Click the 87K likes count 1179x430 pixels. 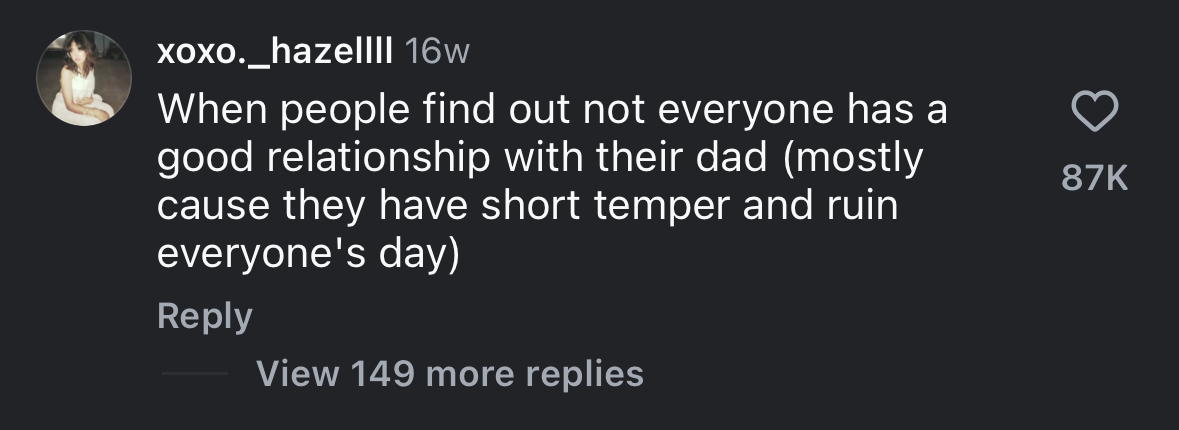1094,180
